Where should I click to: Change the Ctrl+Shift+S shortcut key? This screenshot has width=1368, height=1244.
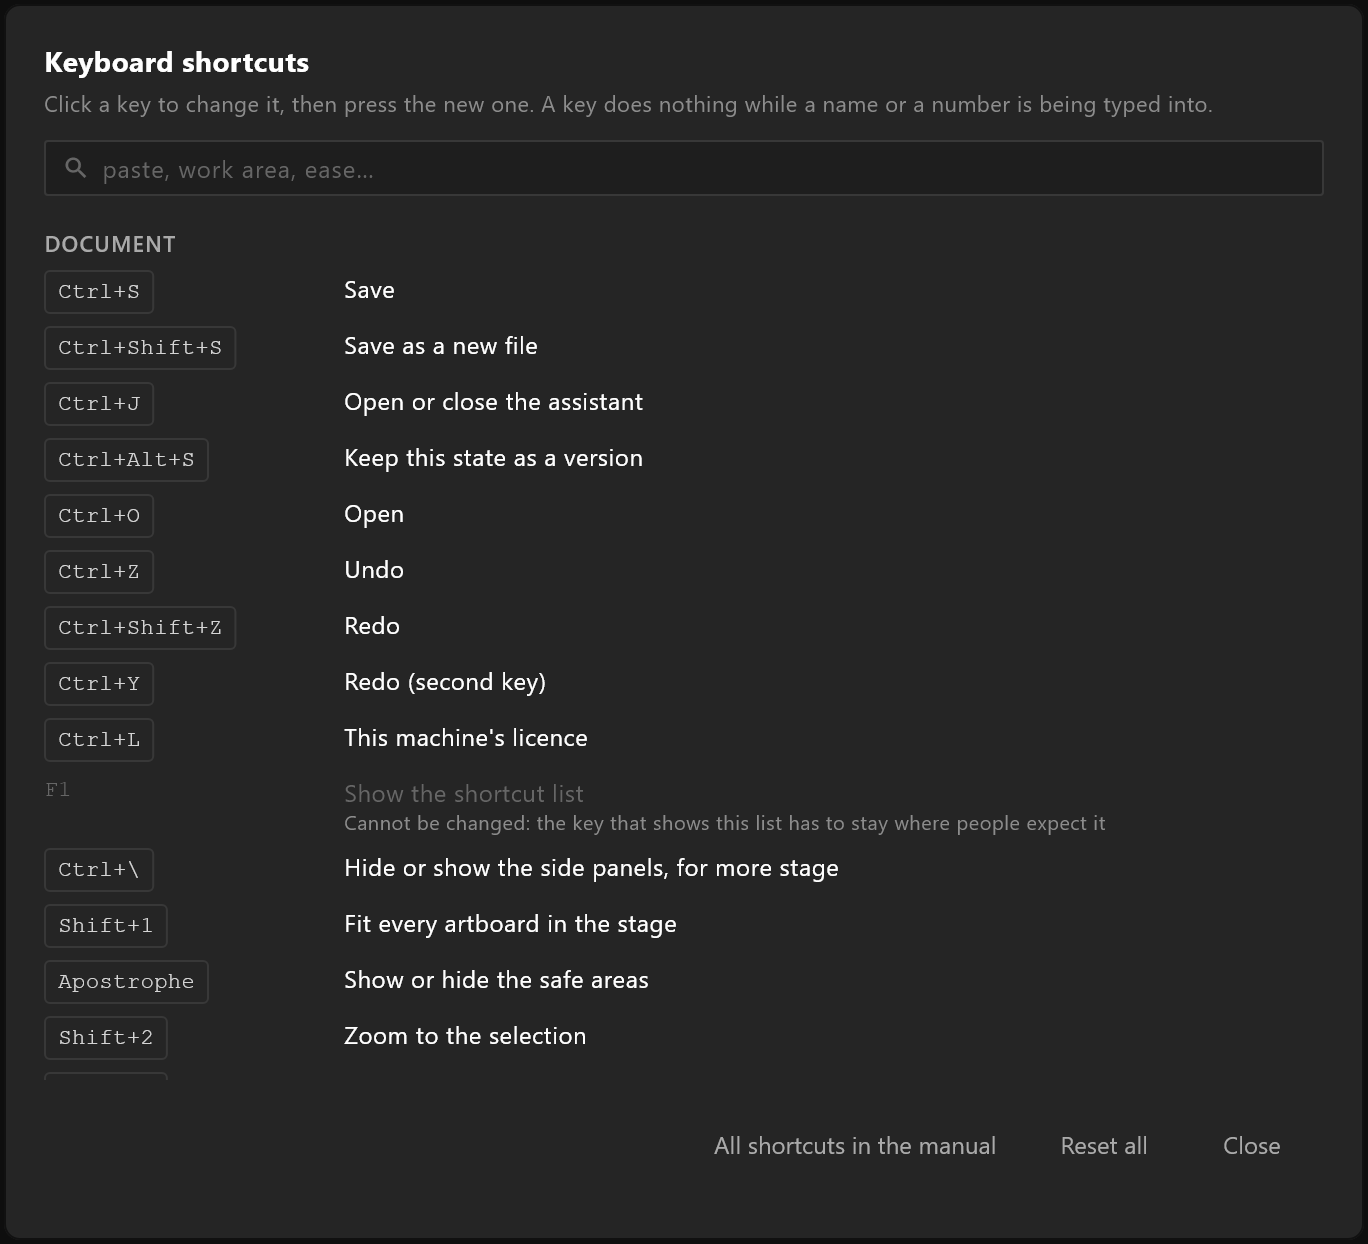[140, 348]
